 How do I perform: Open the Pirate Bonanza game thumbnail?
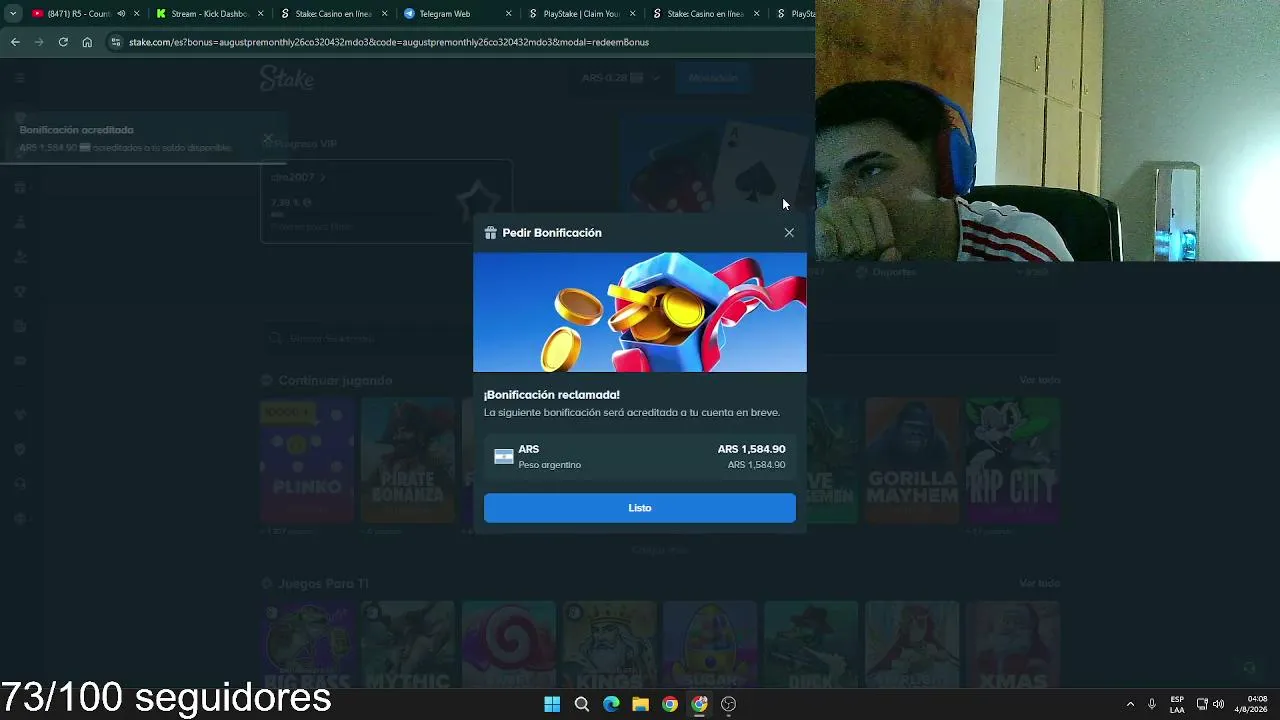tap(408, 461)
